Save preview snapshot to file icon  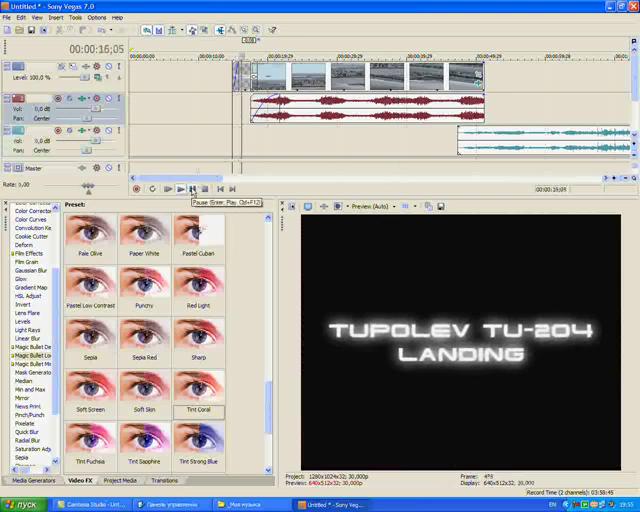coord(441,207)
